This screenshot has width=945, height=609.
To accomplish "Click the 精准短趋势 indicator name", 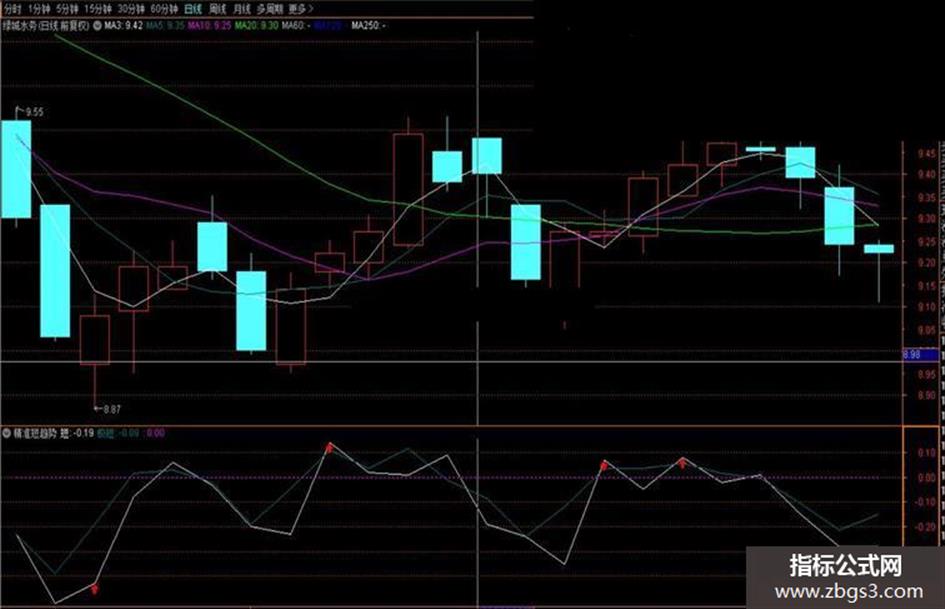I will [x=35, y=433].
